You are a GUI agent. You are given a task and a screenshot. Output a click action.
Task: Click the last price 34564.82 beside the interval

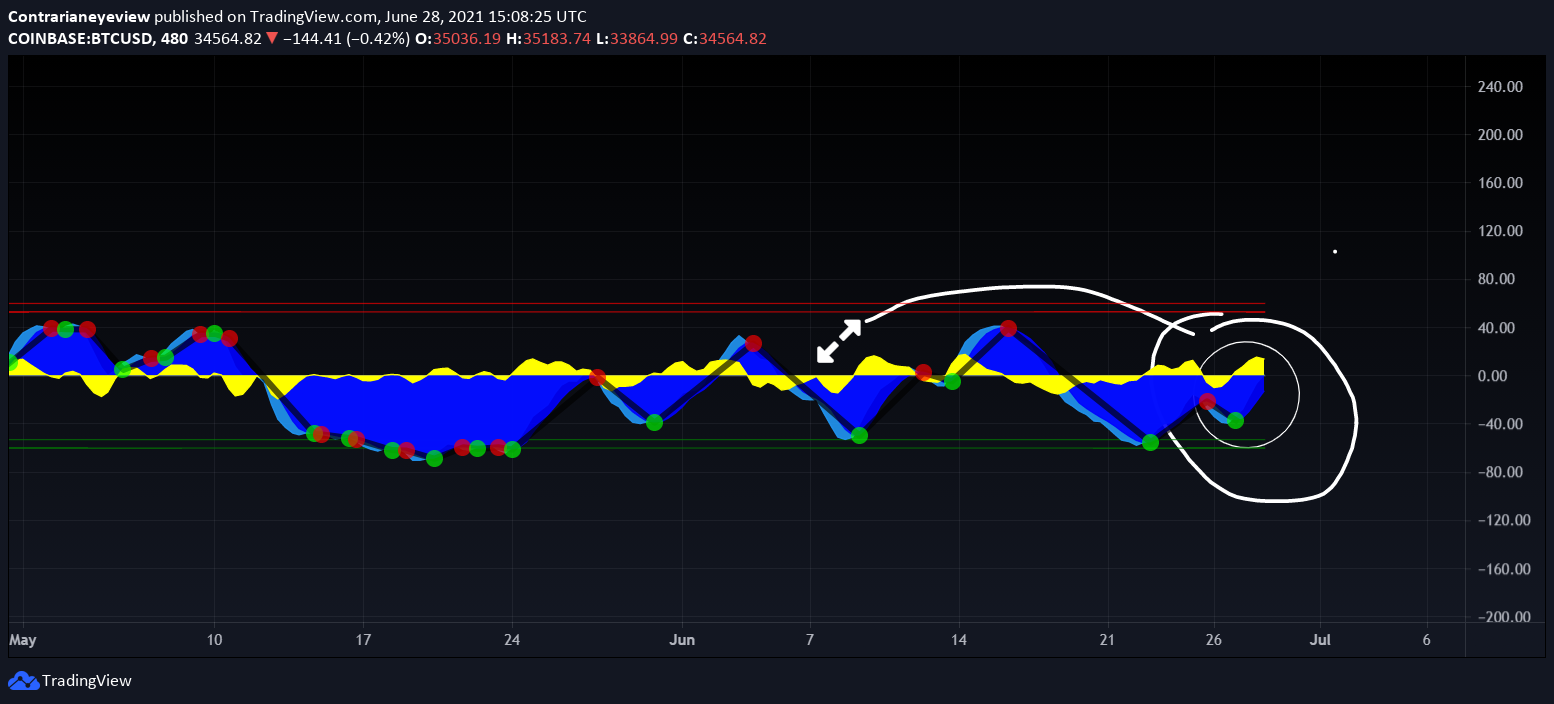[229, 39]
